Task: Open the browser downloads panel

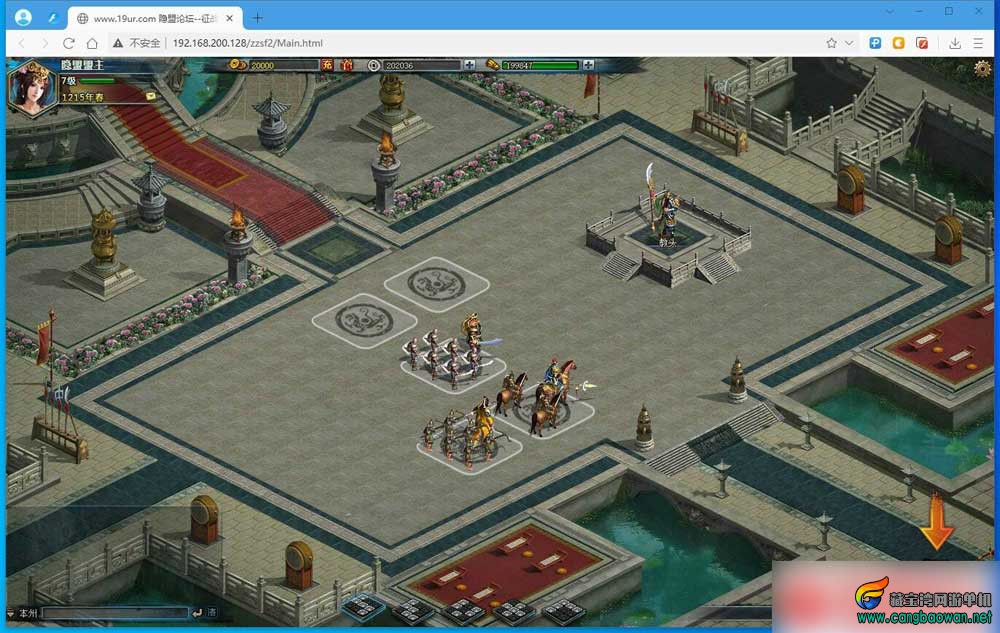Action: coord(955,43)
